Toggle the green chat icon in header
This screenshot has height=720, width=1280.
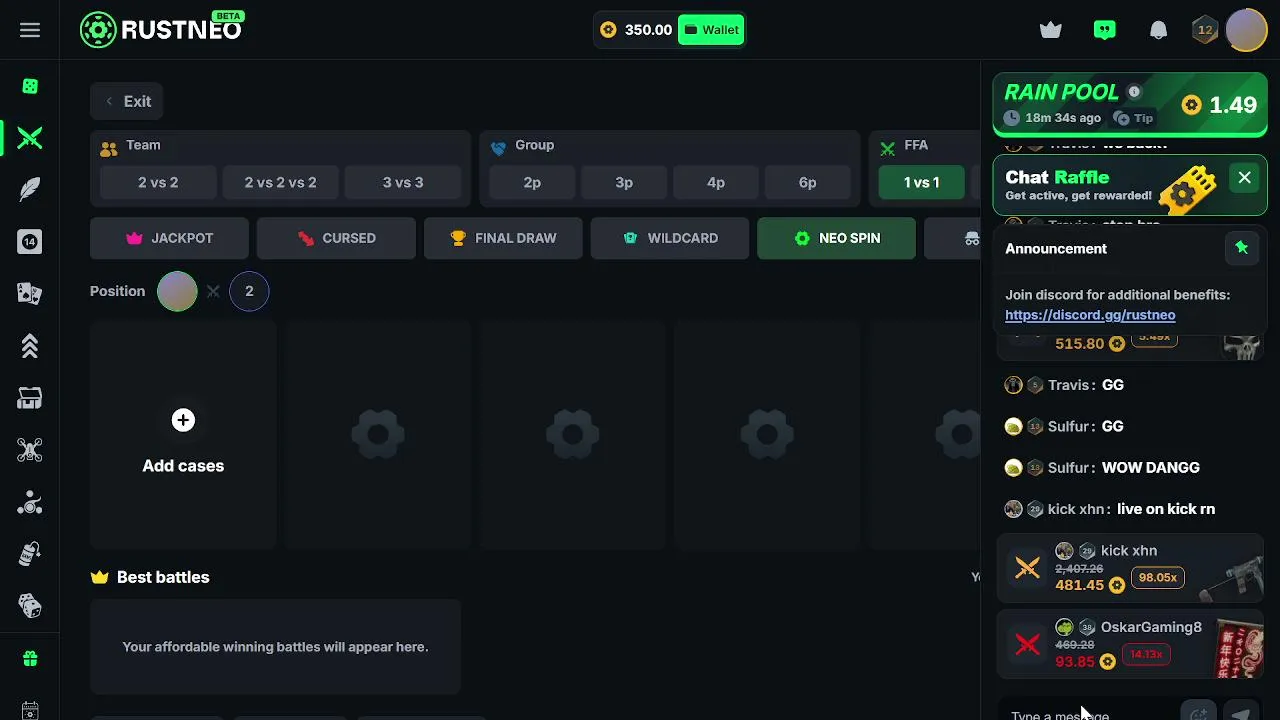pyautogui.click(x=1105, y=30)
